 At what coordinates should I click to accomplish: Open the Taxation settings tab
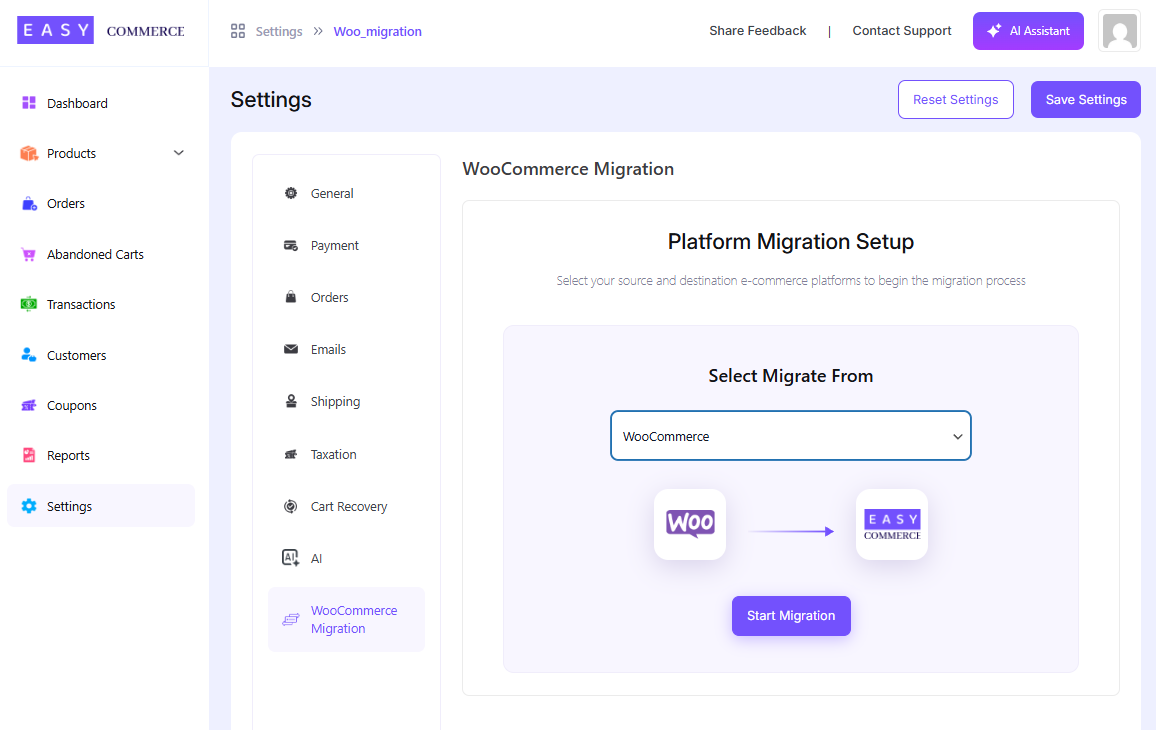tap(333, 455)
